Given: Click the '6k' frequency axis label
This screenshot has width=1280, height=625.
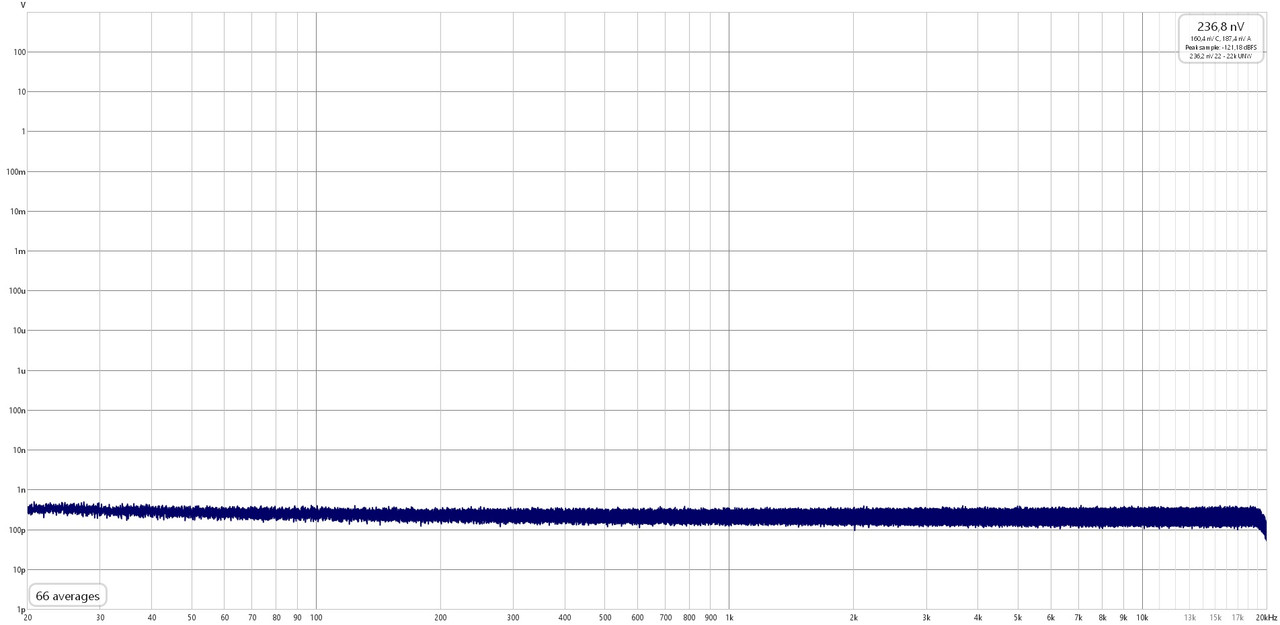Looking at the screenshot, I should point(1050,618).
